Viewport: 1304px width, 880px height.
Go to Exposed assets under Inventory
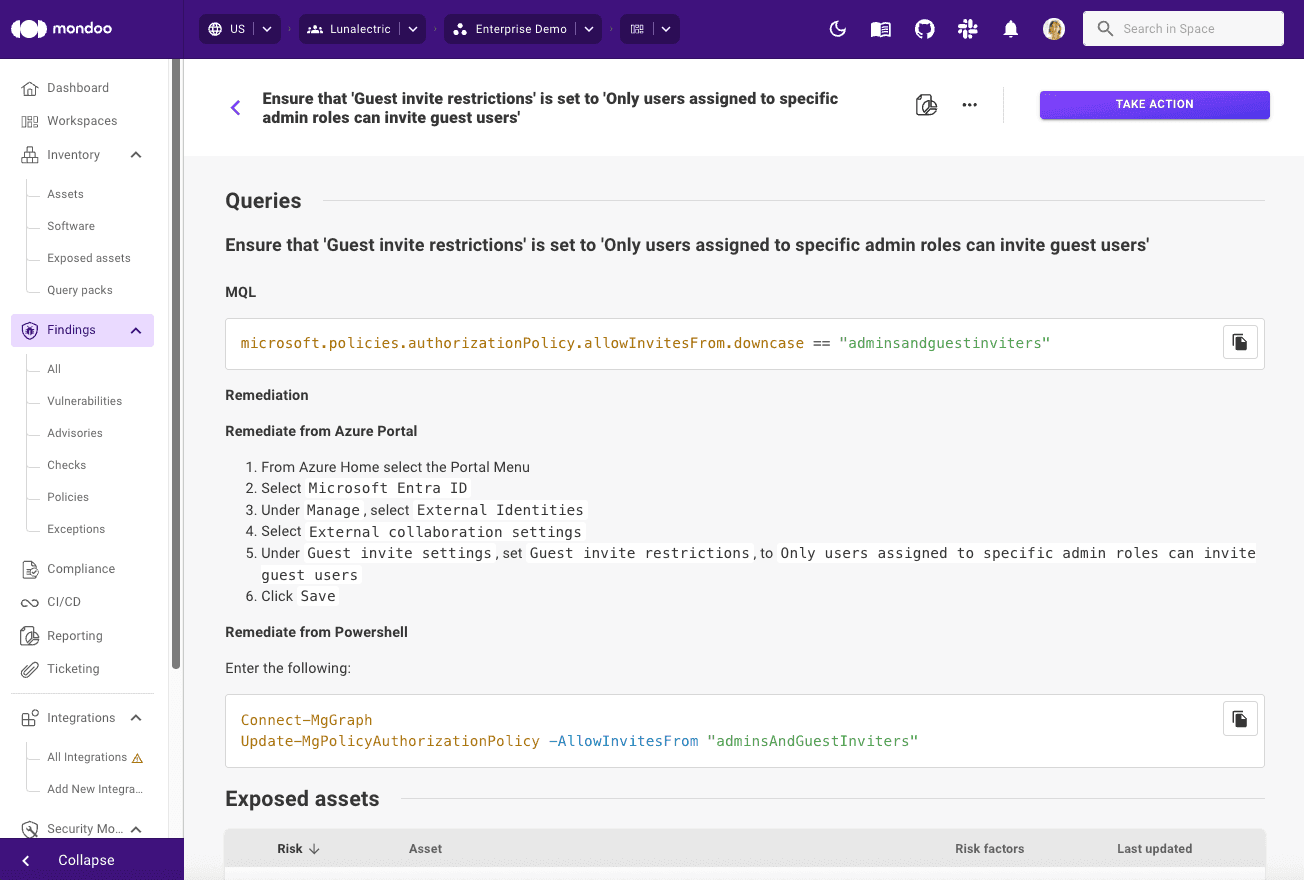coord(89,258)
